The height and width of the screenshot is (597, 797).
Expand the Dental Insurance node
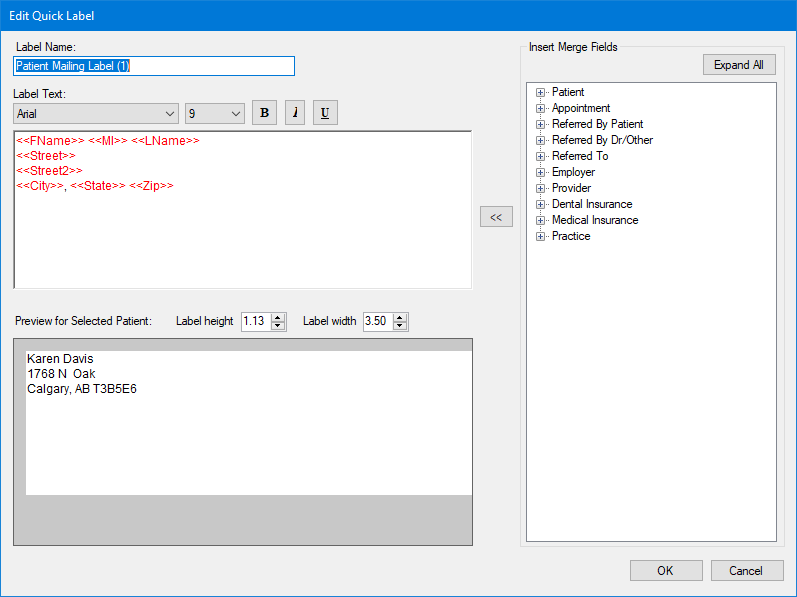point(541,204)
